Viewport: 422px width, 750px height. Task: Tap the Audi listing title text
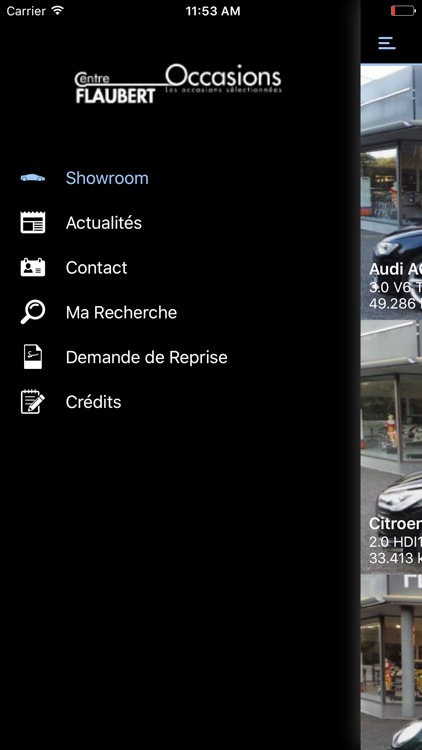395,269
